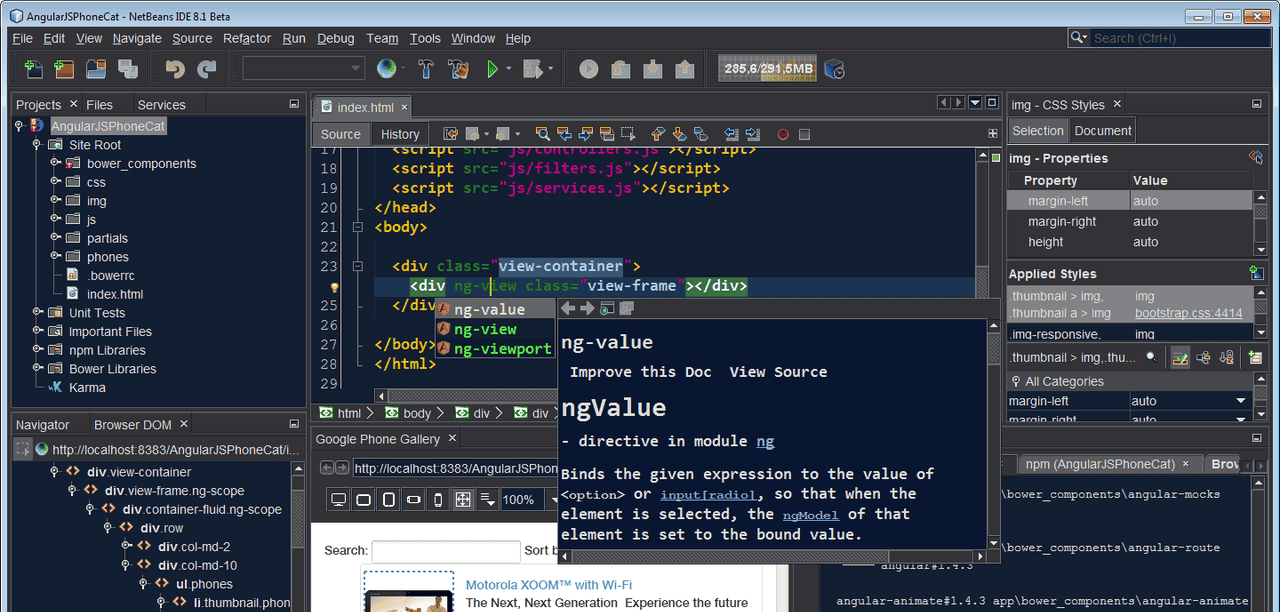Collapse the Site Root tree node

point(38,145)
